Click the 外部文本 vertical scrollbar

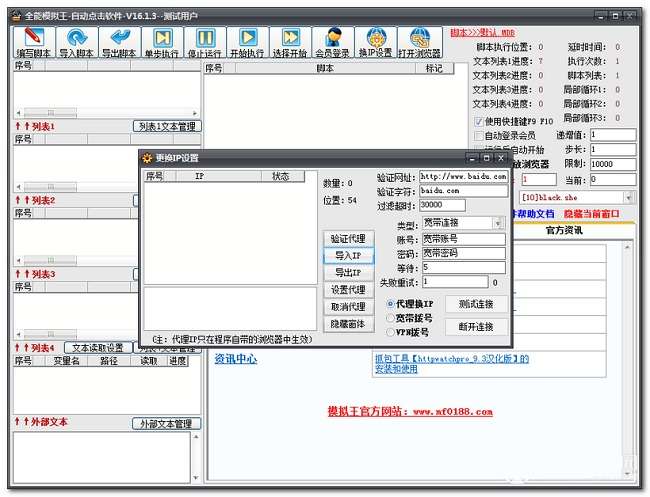[x=196, y=457]
